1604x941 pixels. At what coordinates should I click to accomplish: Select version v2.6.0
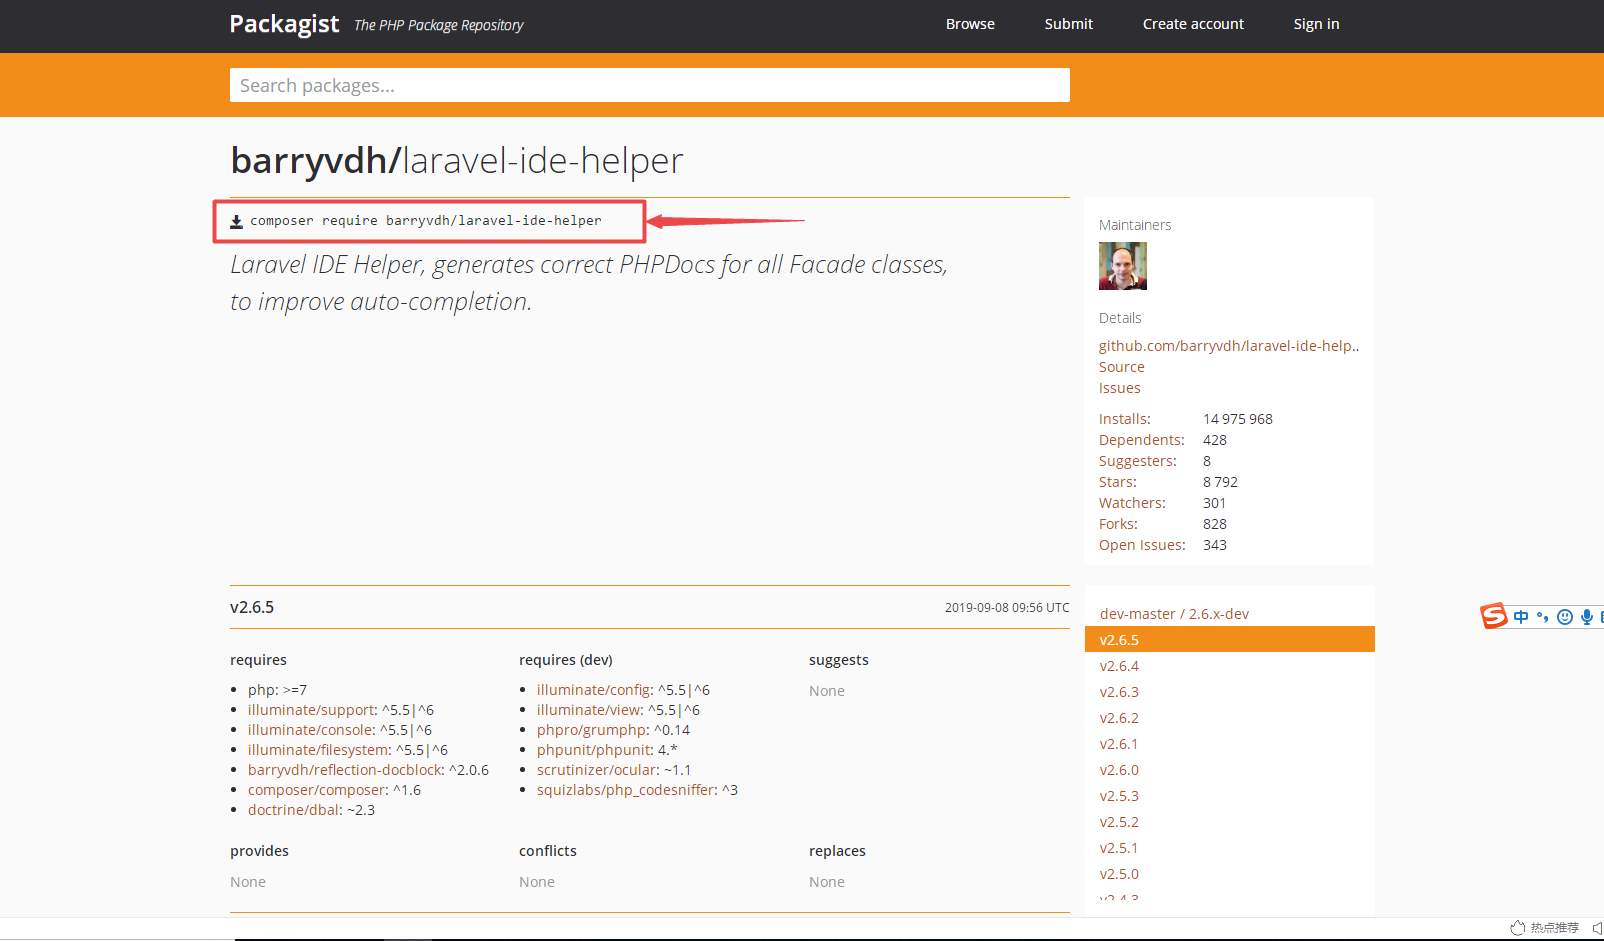(x=1119, y=770)
